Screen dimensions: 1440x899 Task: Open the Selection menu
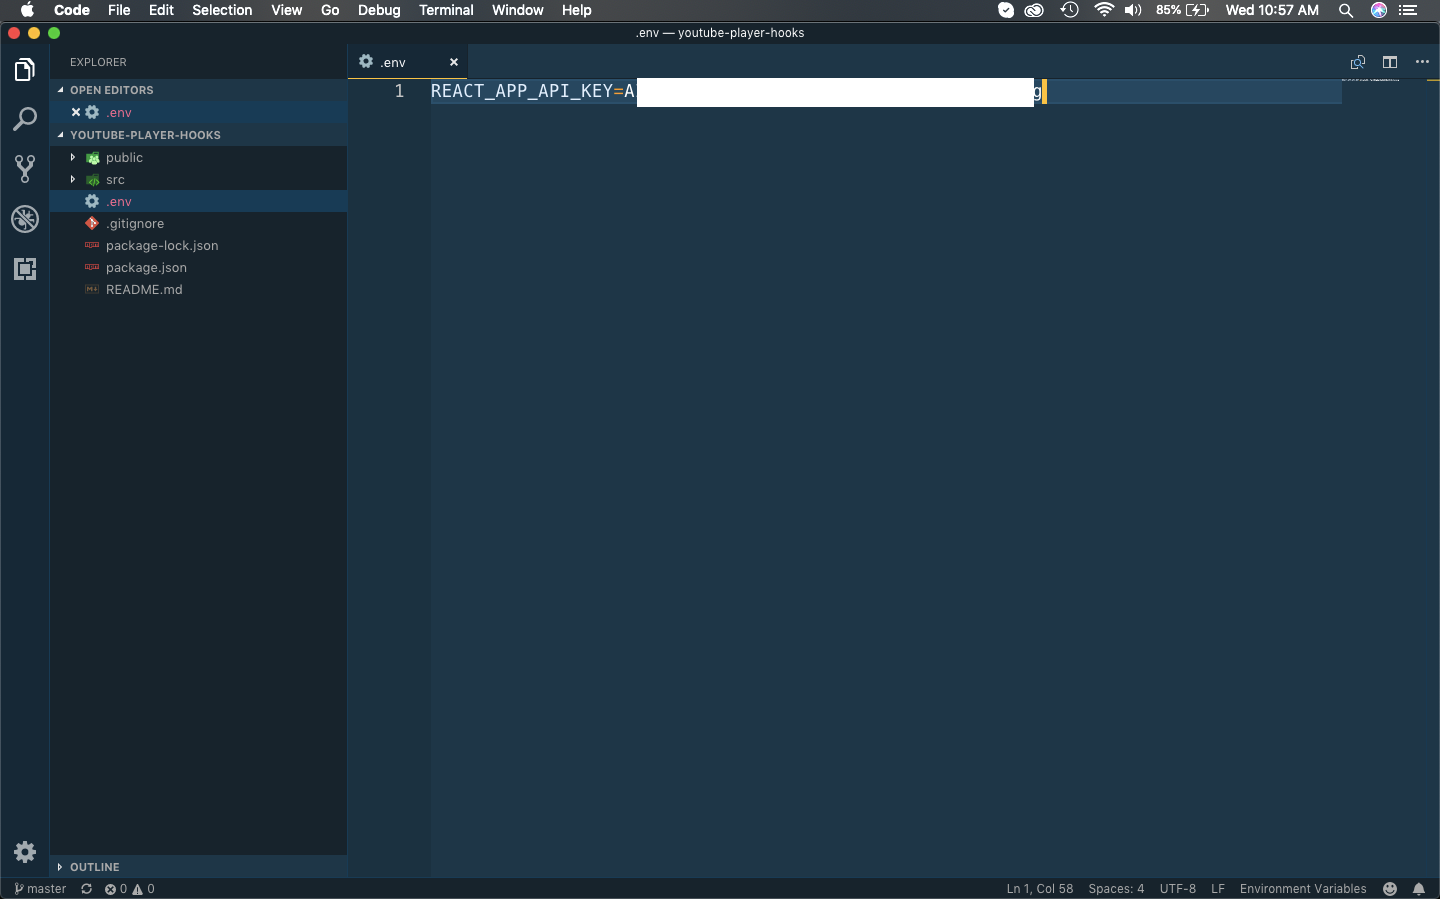point(222,10)
